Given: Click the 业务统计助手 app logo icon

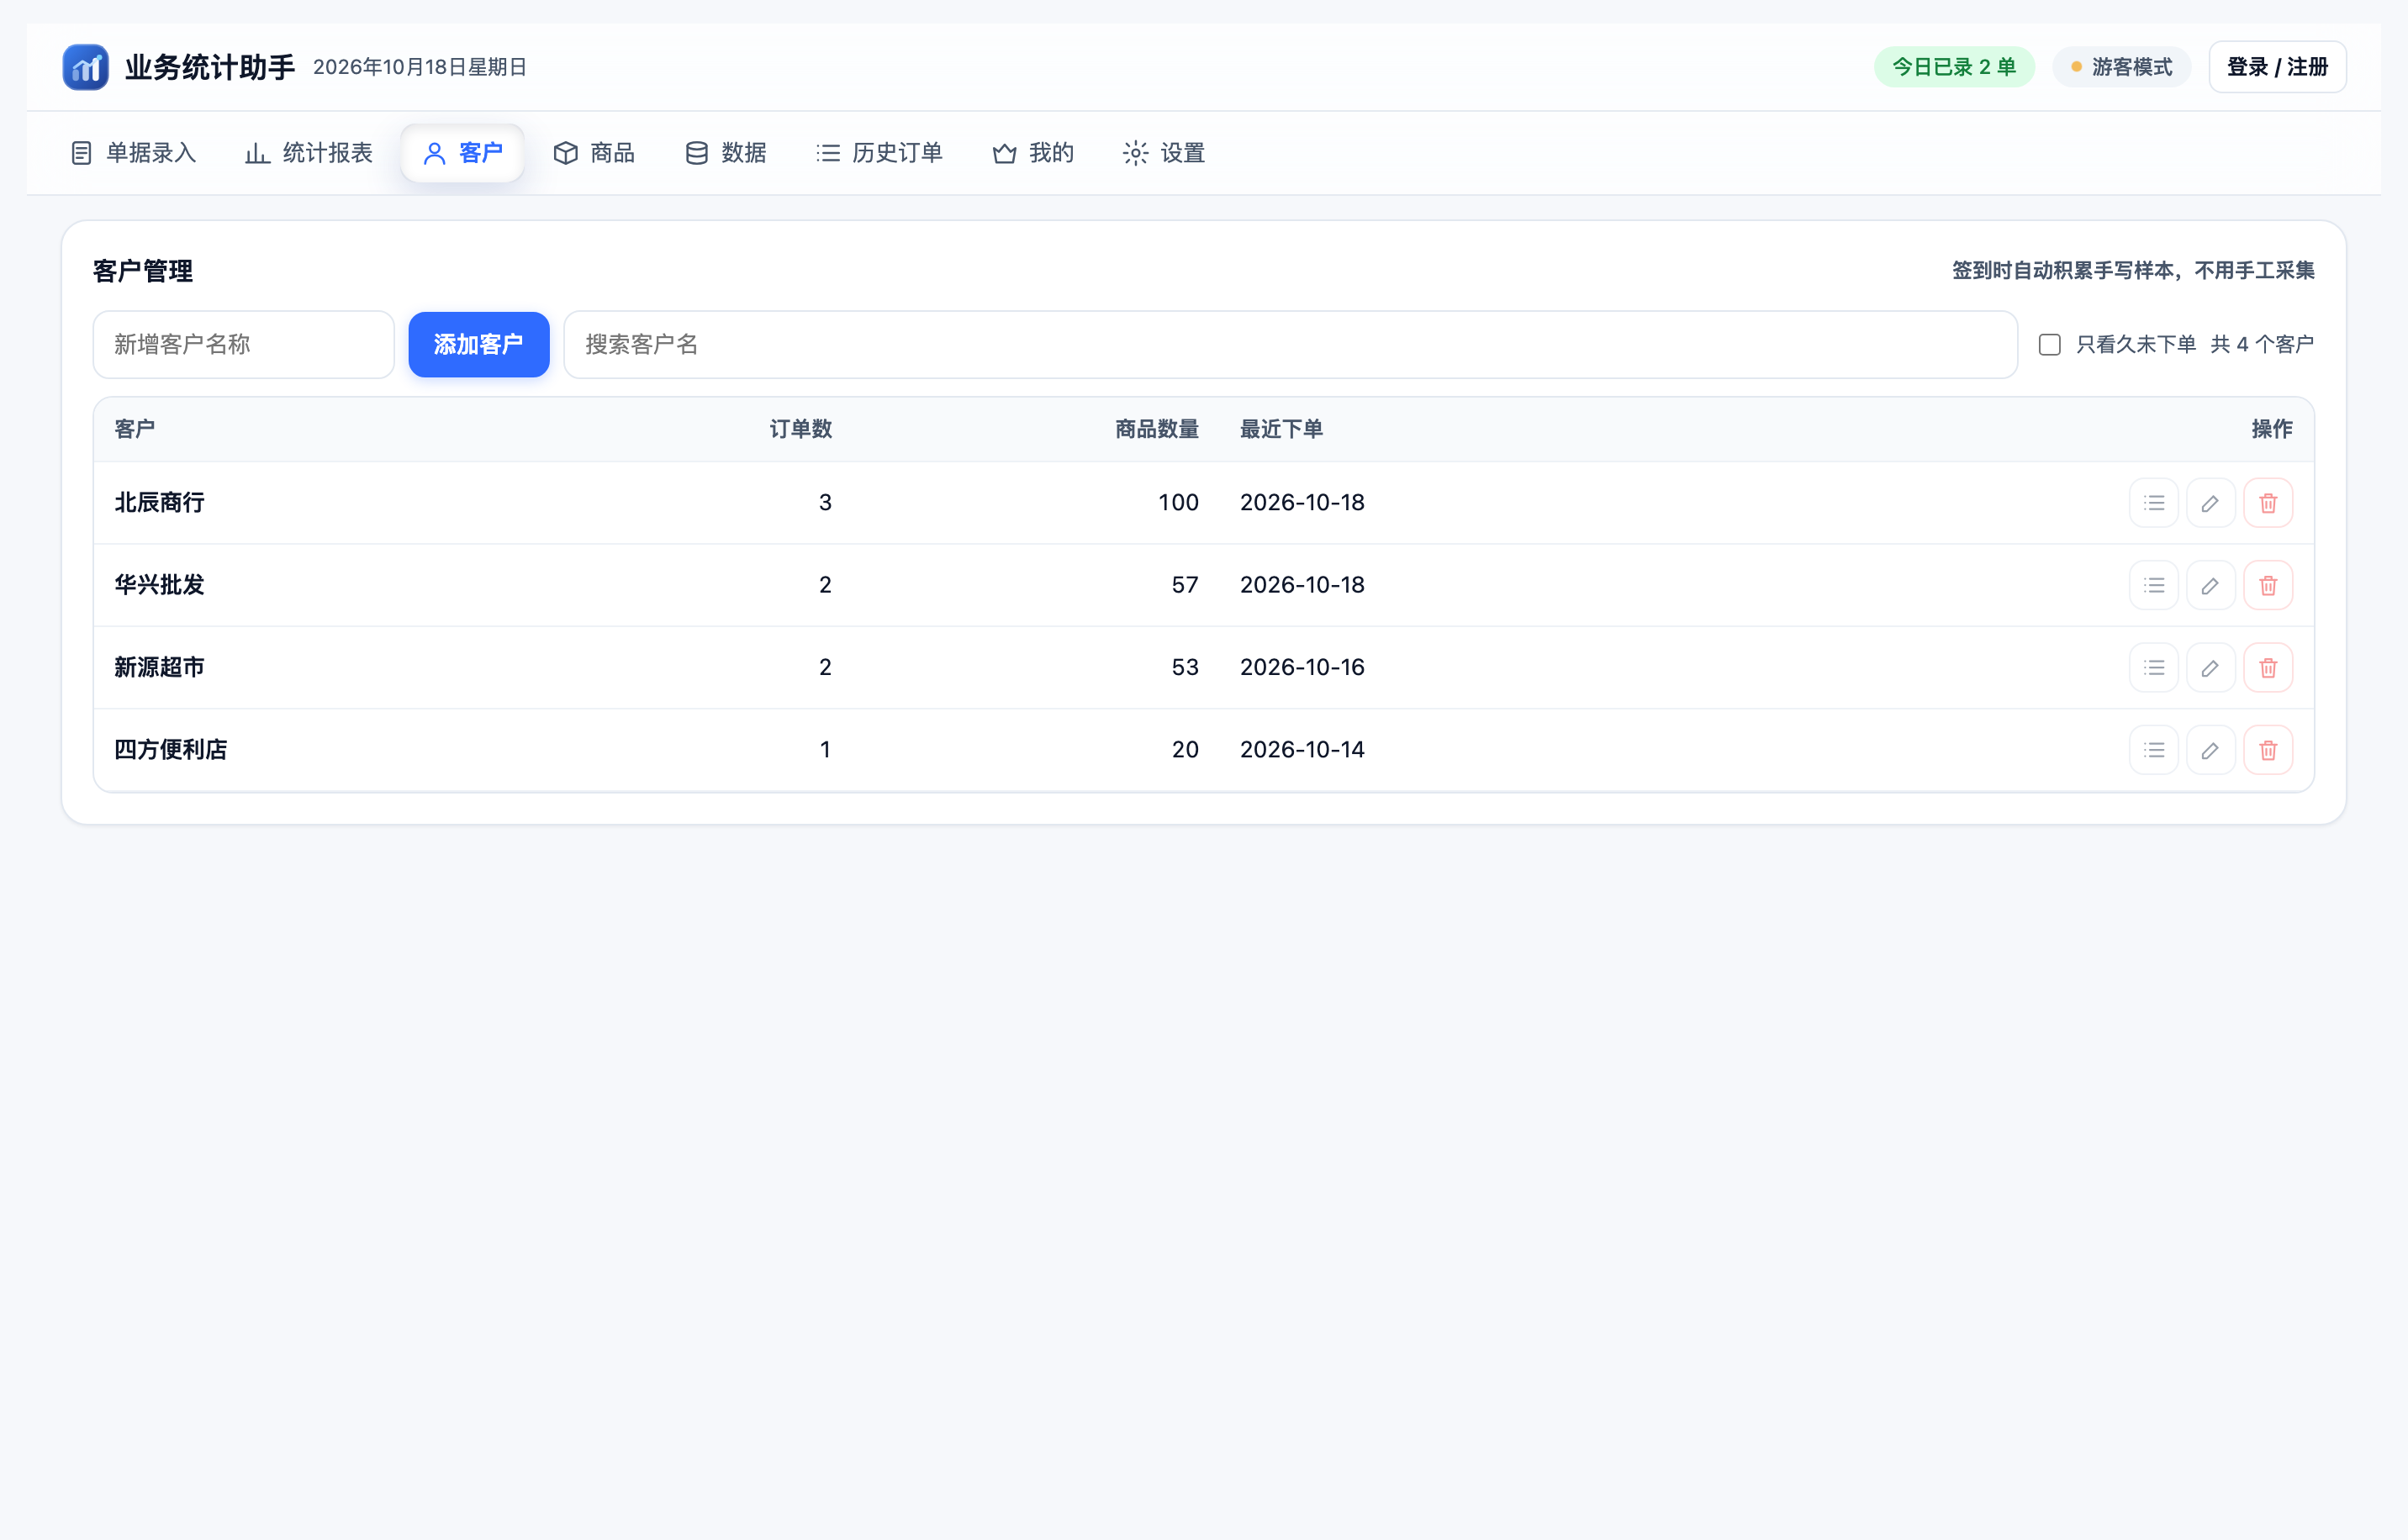Looking at the screenshot, I should (85, 67).
